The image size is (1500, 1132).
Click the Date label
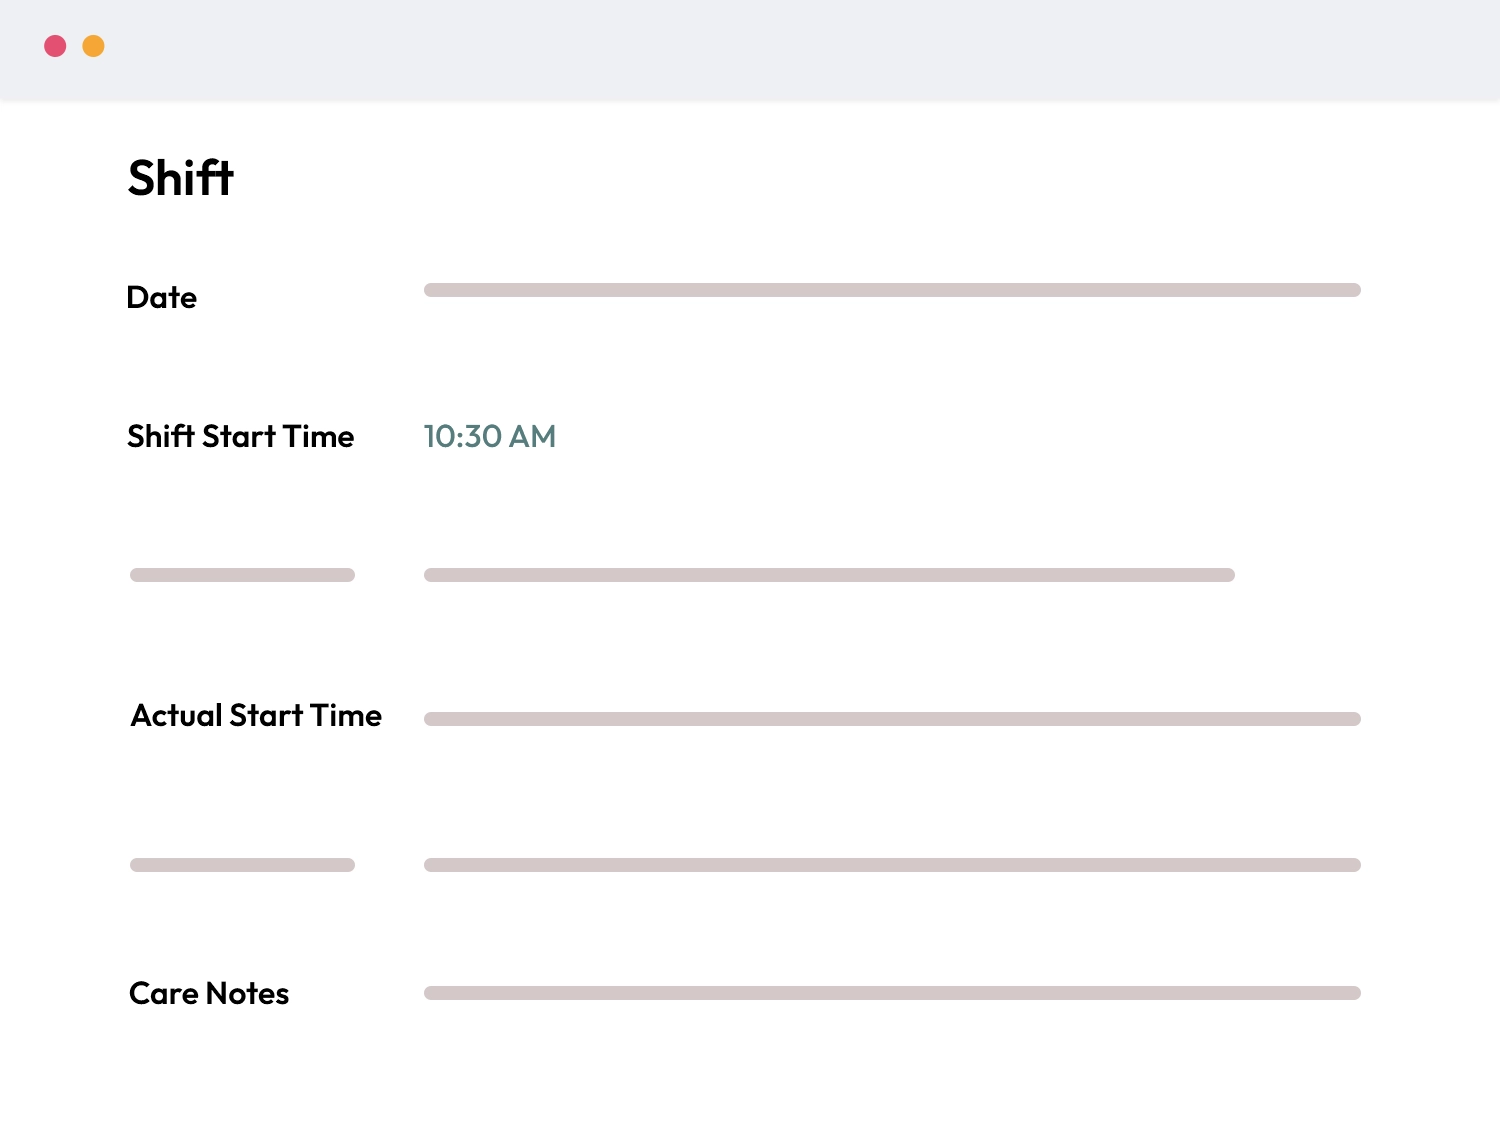tap(161, 297)
